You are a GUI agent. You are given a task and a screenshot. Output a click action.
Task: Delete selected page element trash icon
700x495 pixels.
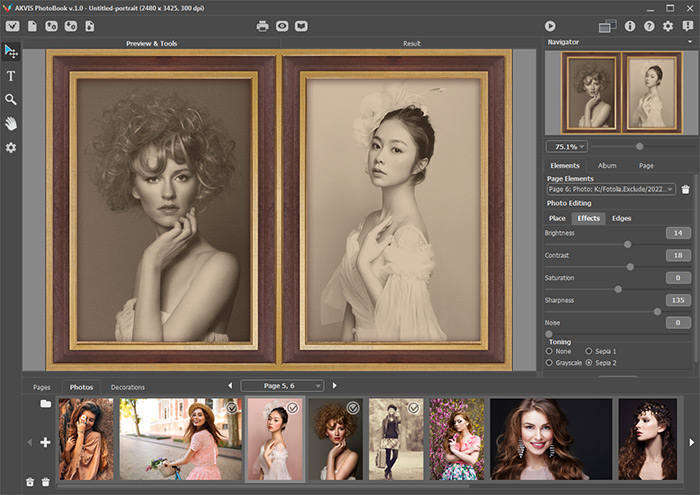[686, 190]
